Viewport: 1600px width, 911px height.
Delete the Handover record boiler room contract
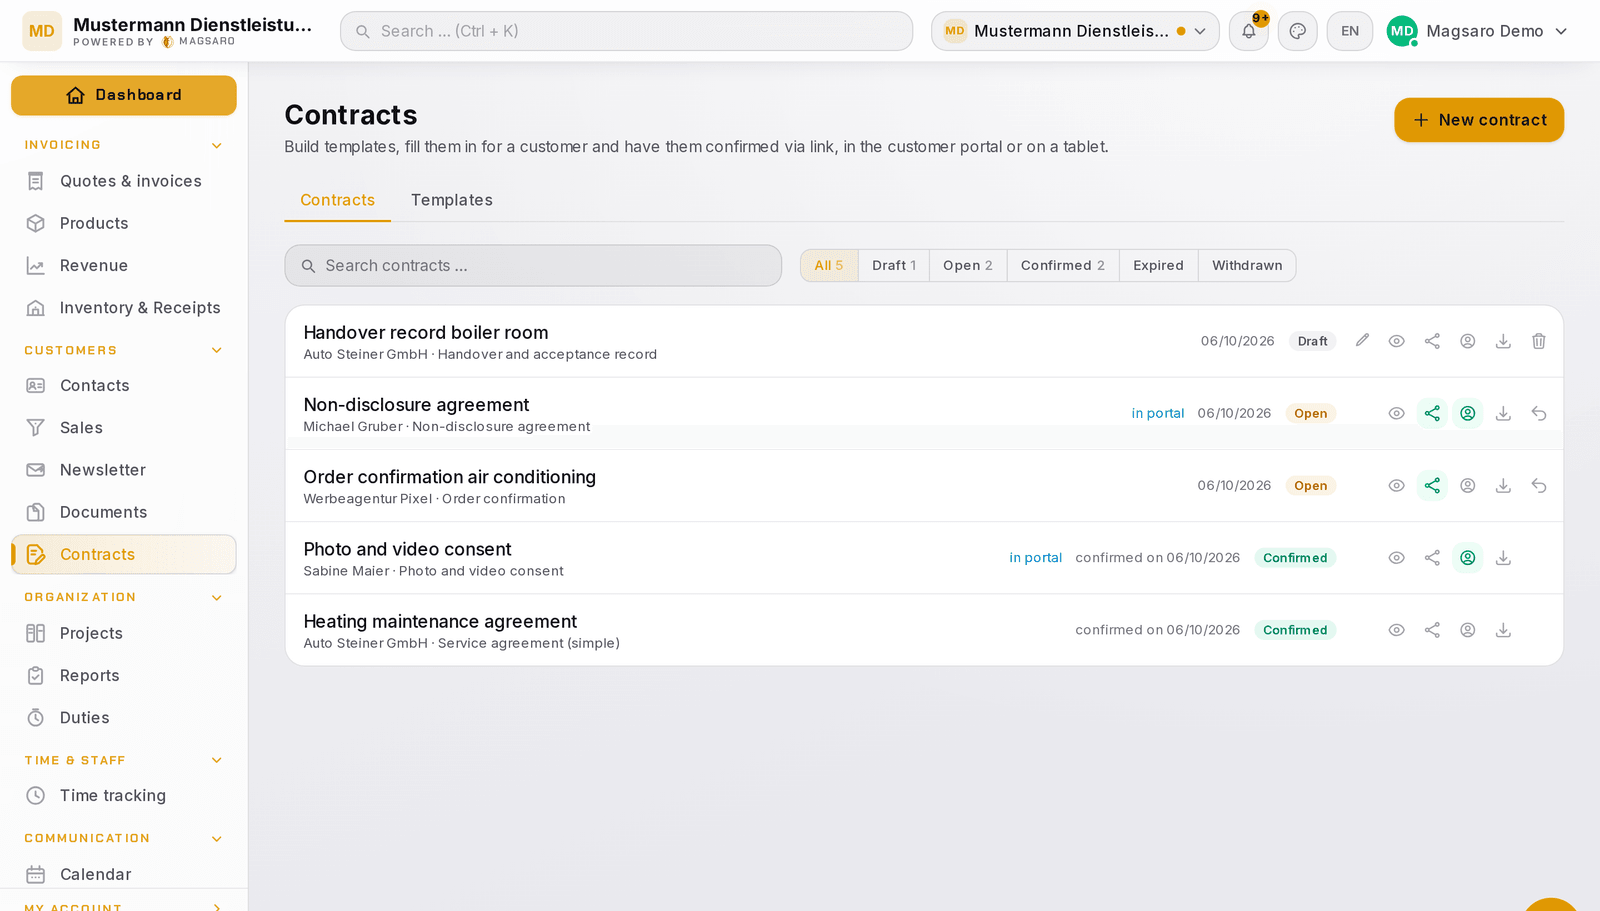(x=1539, y=341)
